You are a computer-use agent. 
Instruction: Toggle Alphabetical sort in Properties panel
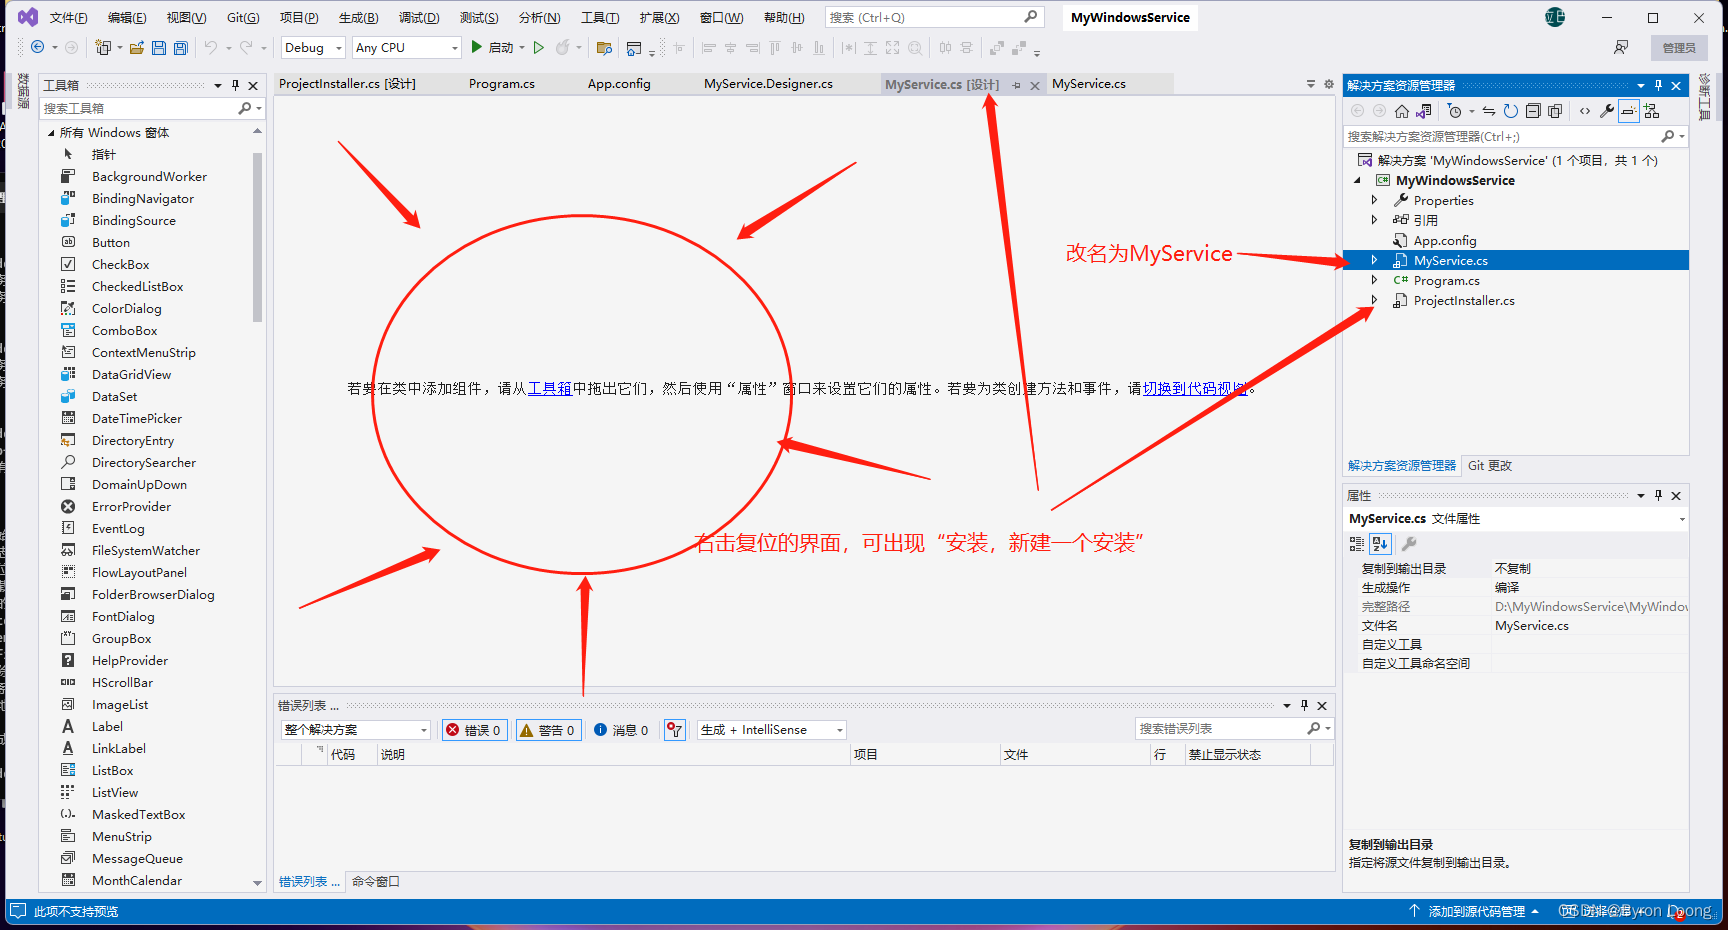coord(1380,544)
